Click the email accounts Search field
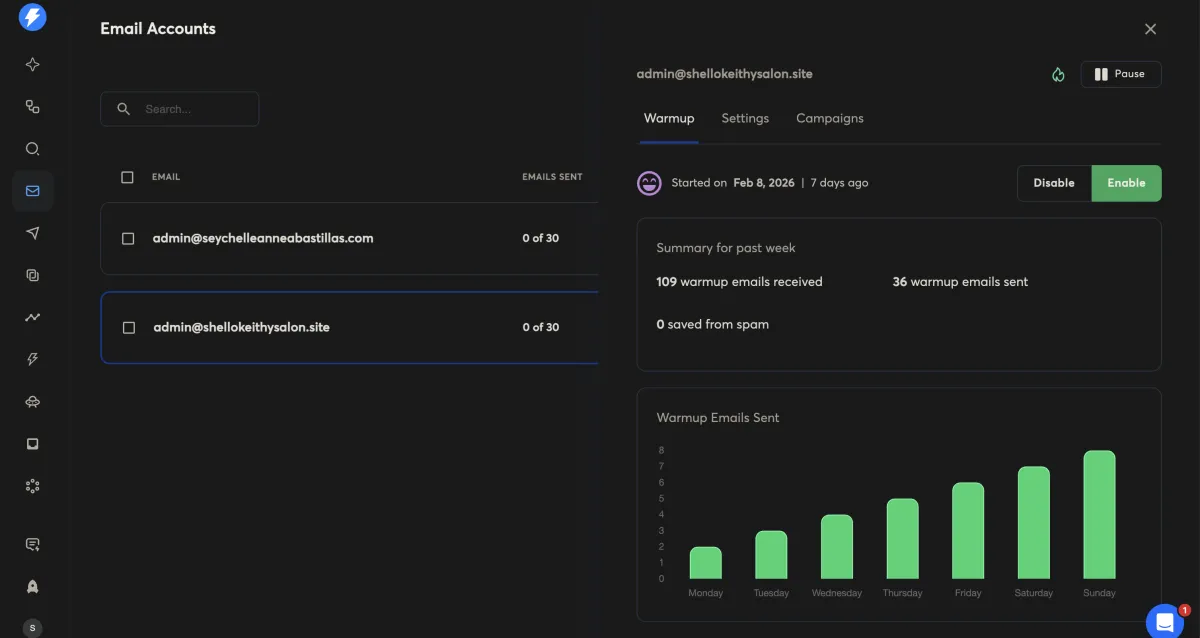 (x=195, y=109)
